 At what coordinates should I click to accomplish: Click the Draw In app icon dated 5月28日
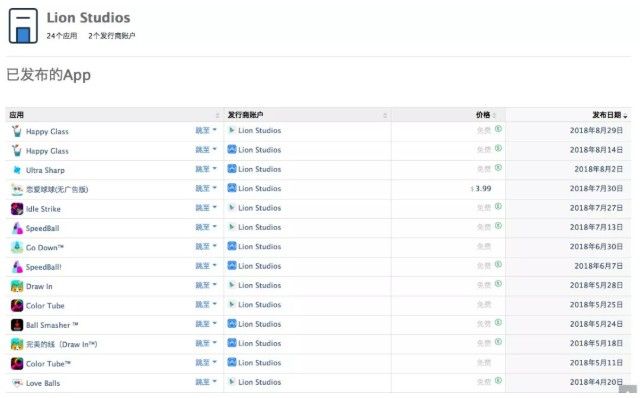pyautogui.click(x=17, y=286)
